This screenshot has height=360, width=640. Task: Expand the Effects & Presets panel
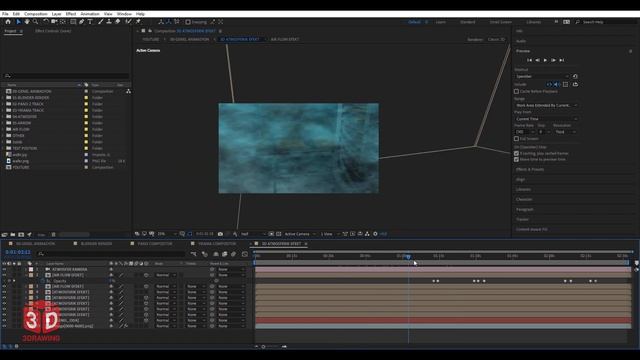[530, 169]
